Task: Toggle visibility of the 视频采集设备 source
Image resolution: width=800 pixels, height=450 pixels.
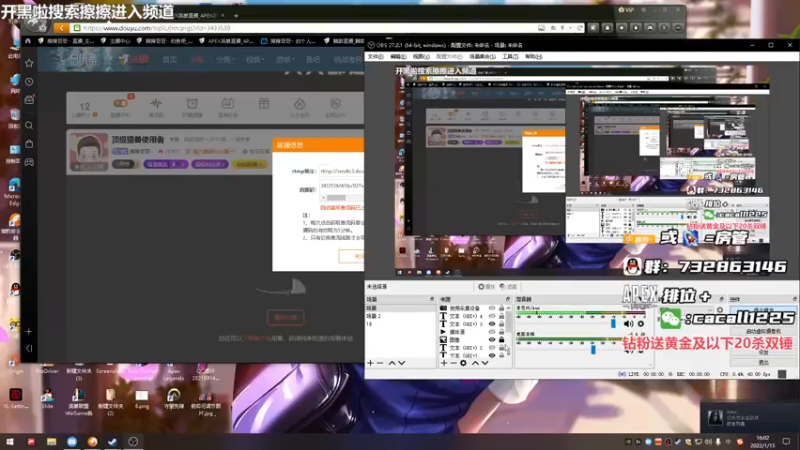Action: [x=492, y=308]
